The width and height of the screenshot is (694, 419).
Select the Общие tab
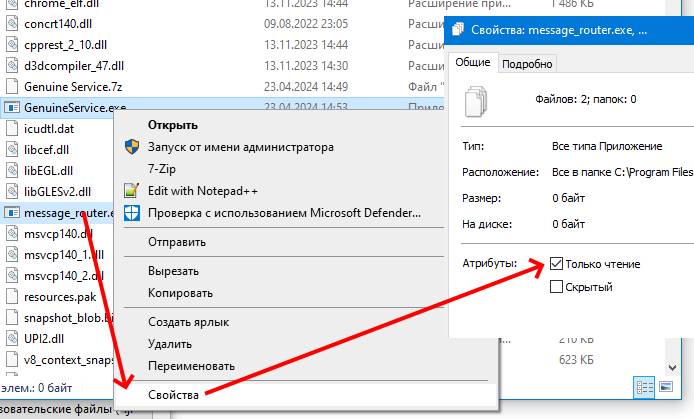point(472,63)
